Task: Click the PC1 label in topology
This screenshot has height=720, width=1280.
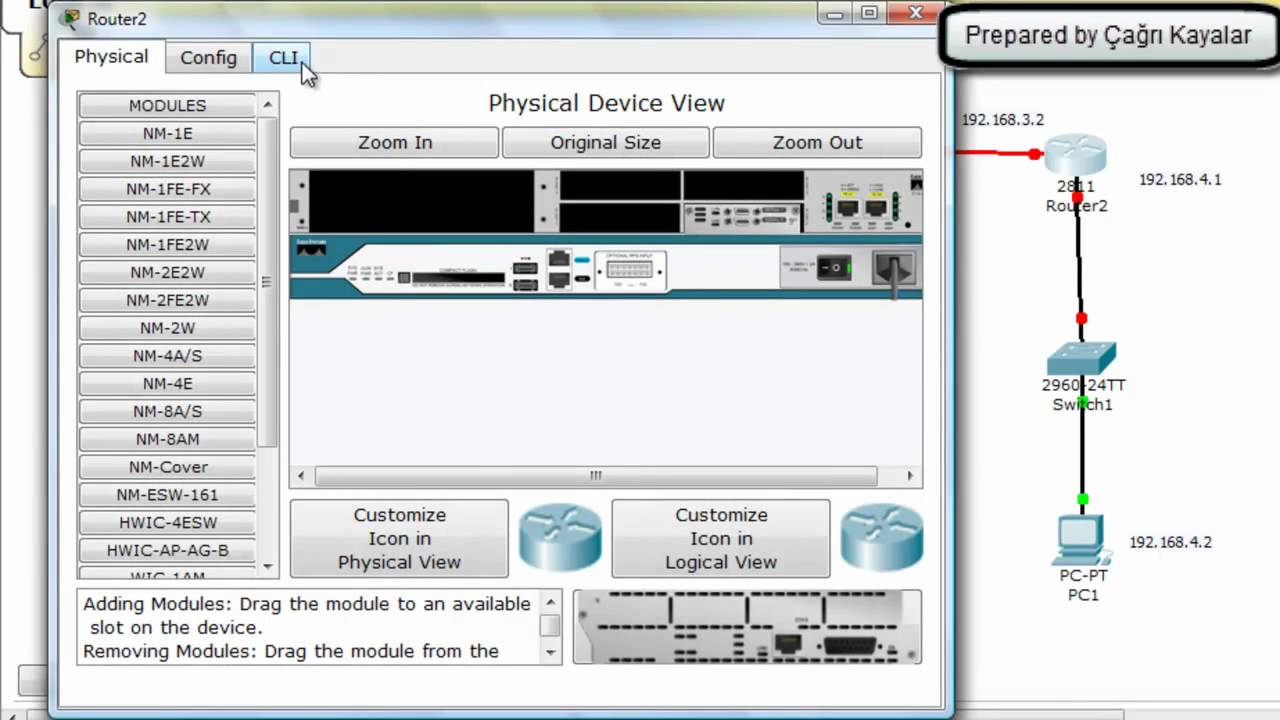Action: pyautogui.click(x=1083, y=595)
